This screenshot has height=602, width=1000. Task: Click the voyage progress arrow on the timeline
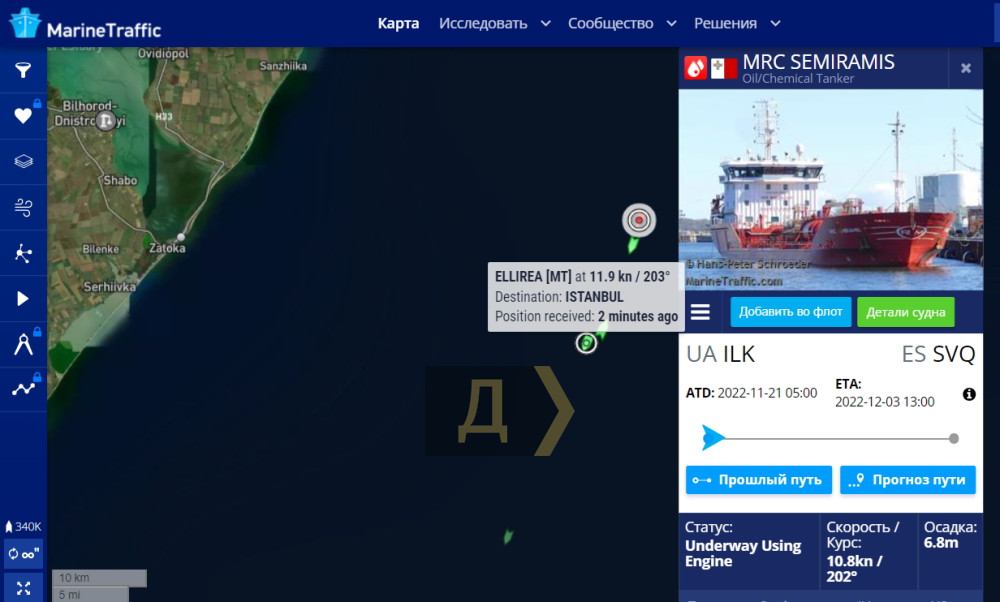713,437
